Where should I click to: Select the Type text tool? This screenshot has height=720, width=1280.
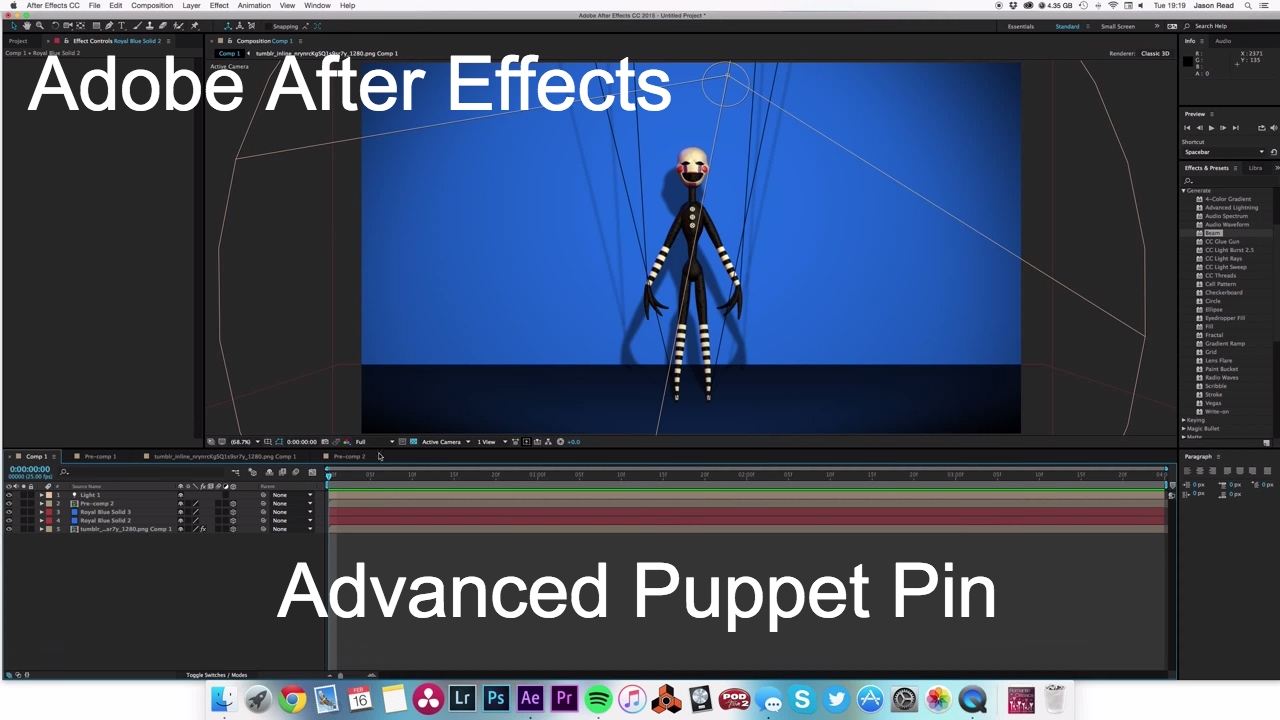pos(122,26)
